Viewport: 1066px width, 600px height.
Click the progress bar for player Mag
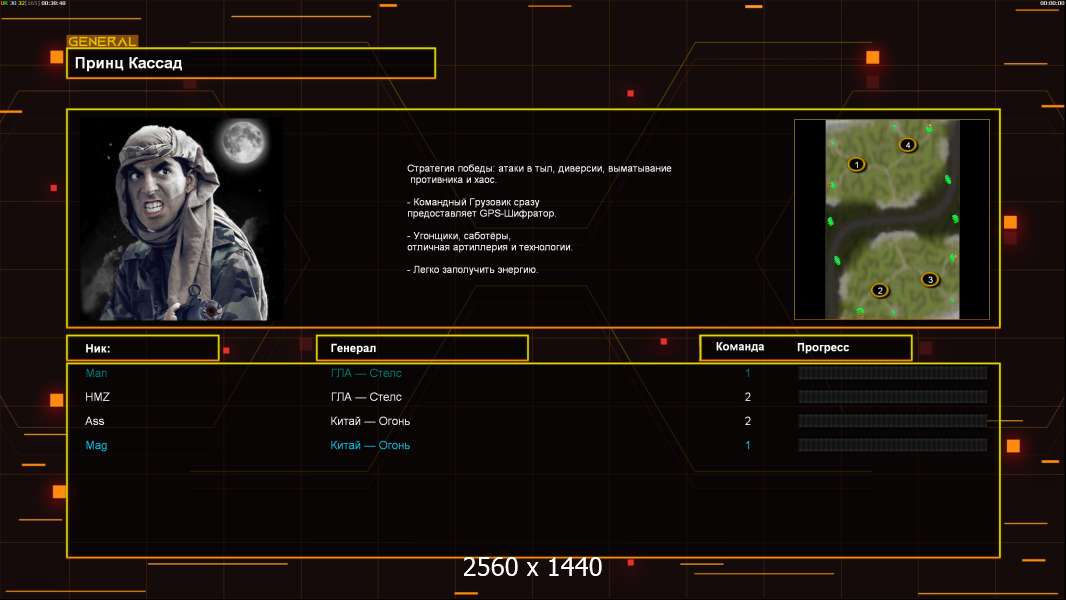click(x=892, y=445)
